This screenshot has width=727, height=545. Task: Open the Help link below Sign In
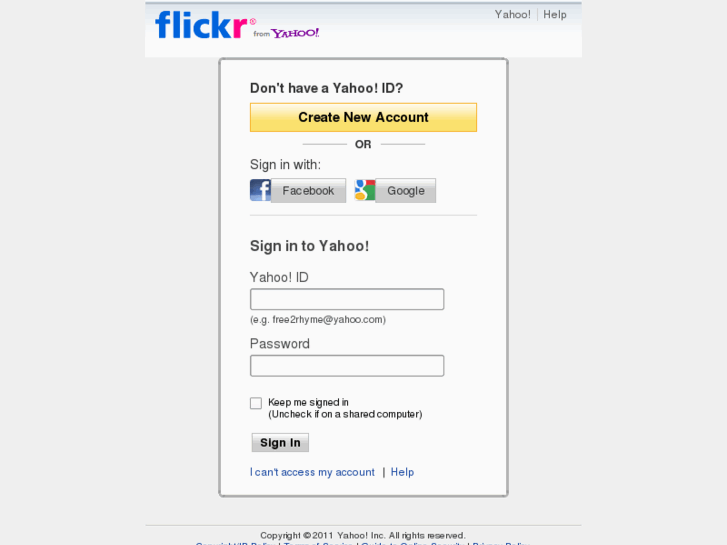tap(402, 472)
